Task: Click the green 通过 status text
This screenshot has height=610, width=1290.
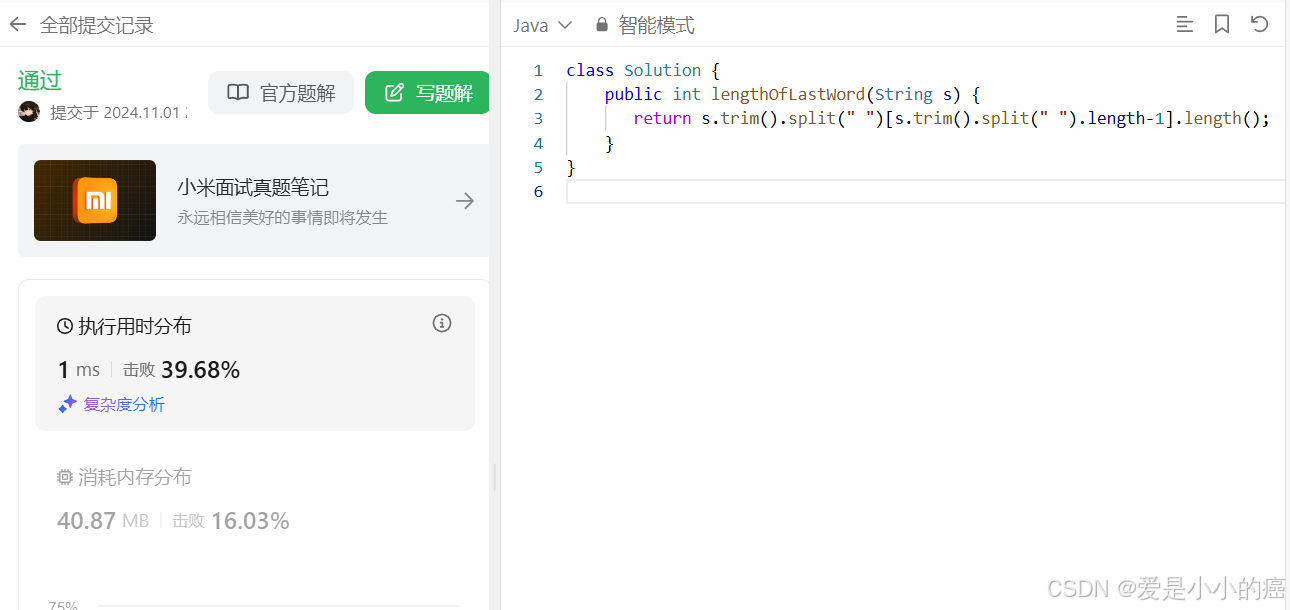Action: click(x=40, y=81)
